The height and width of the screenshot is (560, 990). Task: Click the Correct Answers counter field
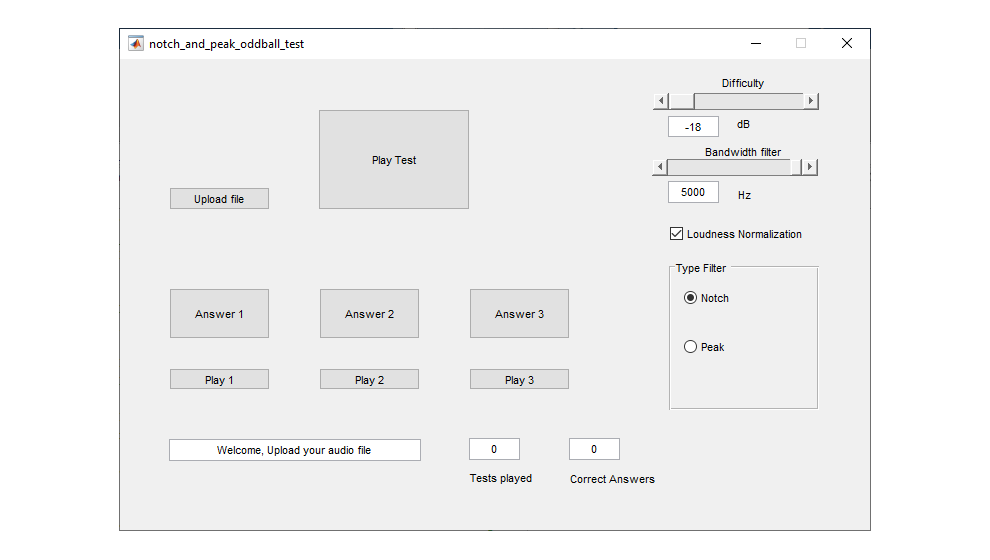[x=594, y=449]
